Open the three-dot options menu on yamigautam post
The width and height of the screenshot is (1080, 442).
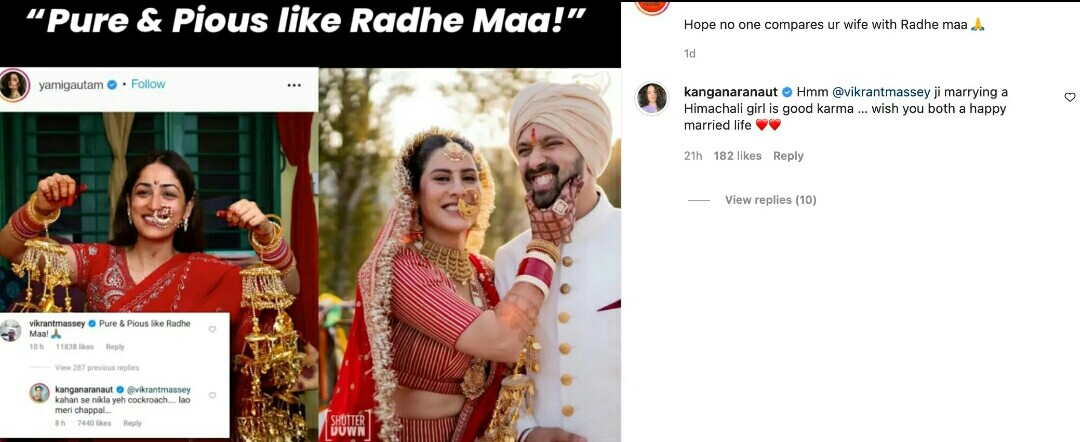(x=294, y=85)
